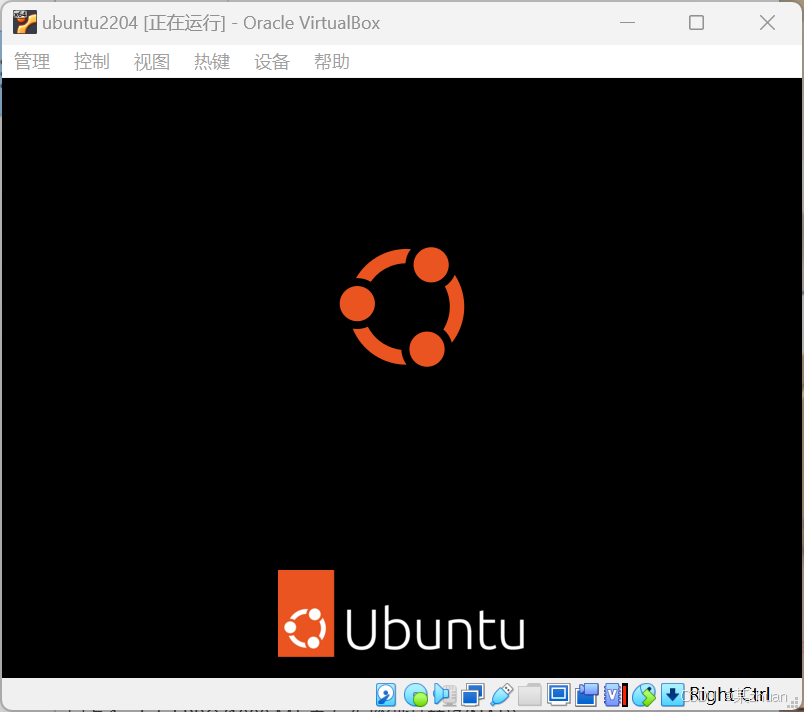
Task: Open the 管理 menu
Action: point(32,62)
